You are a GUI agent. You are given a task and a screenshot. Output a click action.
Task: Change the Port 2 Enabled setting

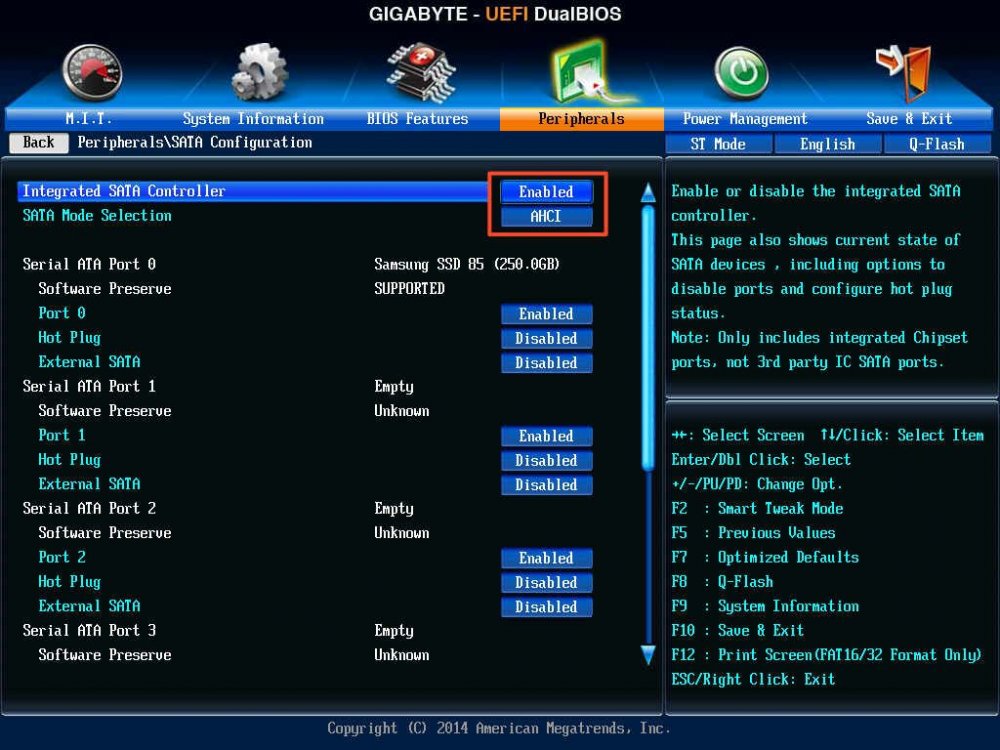[x=546, y=558]
